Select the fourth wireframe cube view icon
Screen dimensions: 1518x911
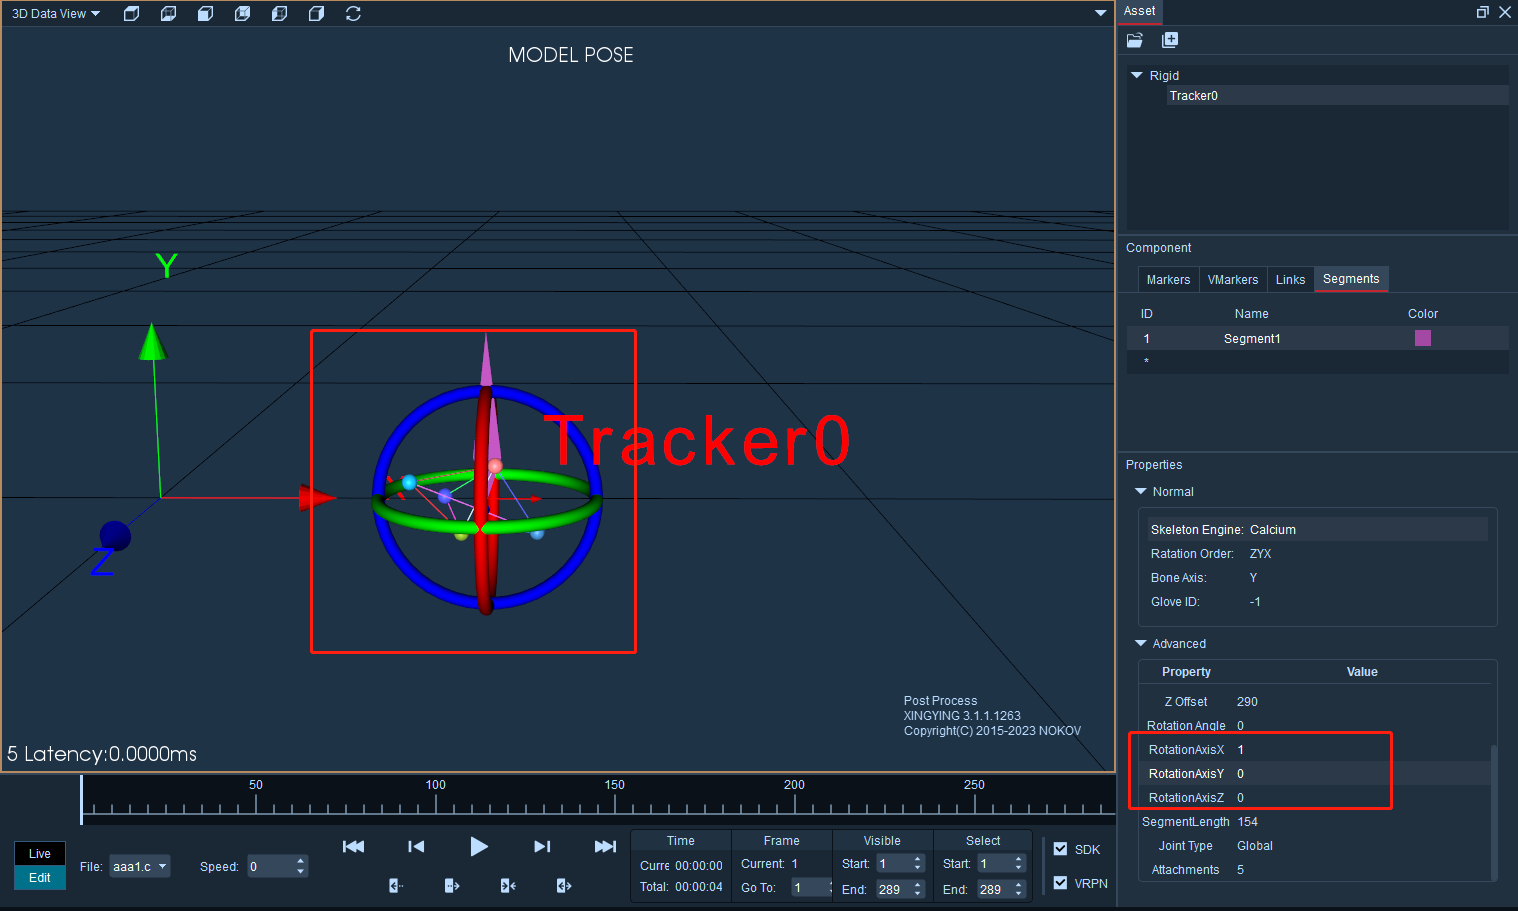(242, 13)
